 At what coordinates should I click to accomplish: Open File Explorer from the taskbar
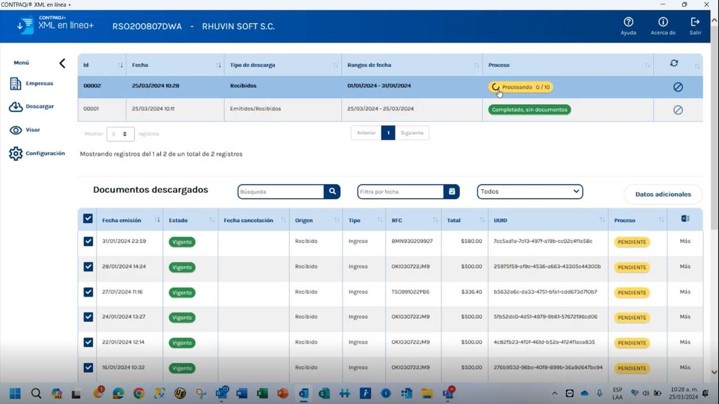coord(427,393)
